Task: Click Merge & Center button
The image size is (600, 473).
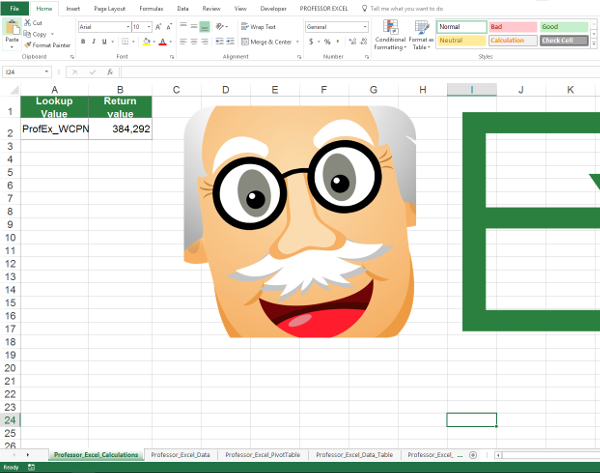Action: 266,42
